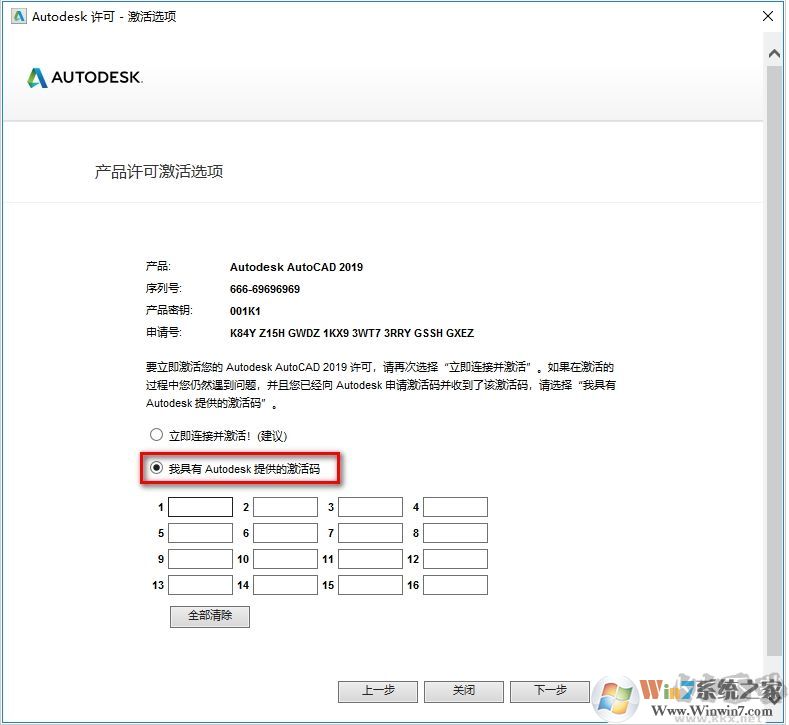
Task: Focus activation code field 9
Action: (x=200, y=559)
